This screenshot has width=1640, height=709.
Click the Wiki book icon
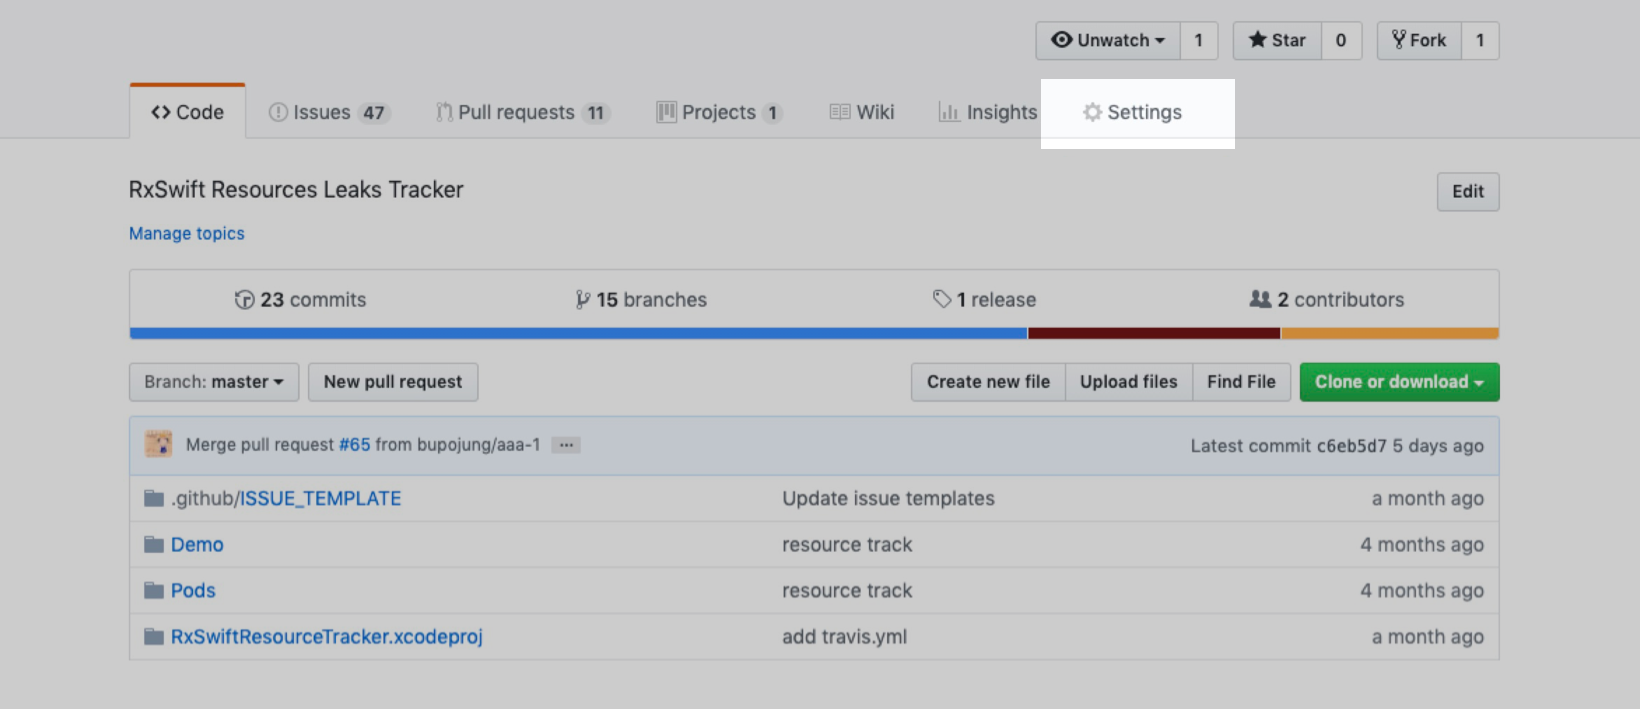click(x=840, y=112)
